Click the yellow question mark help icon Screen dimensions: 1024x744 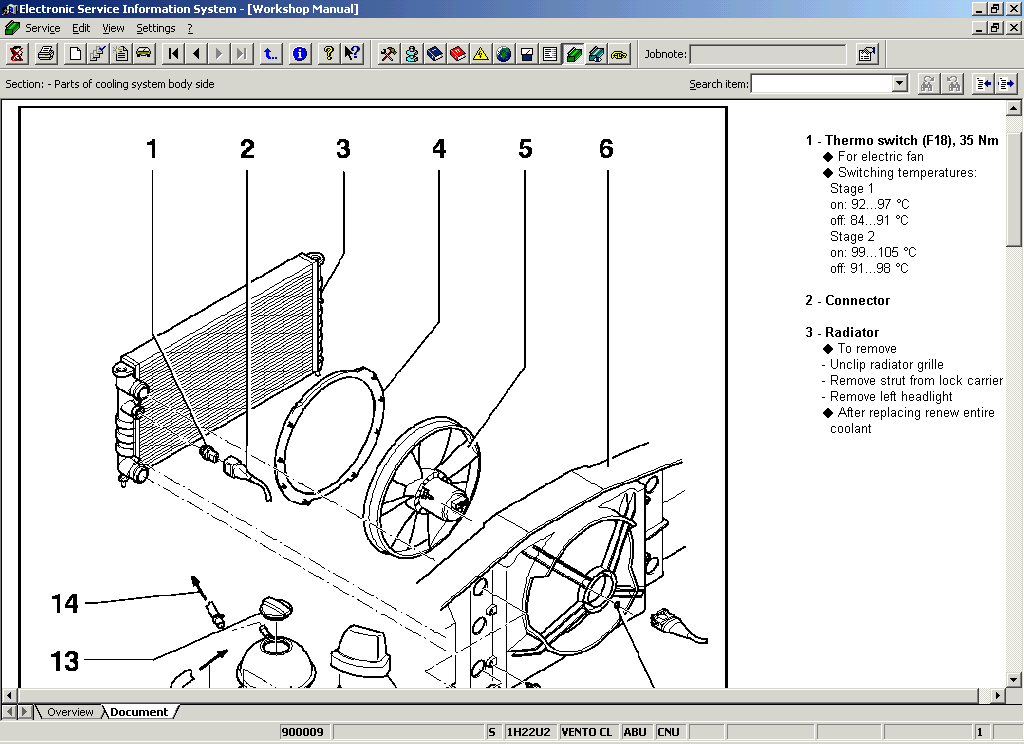point(328,54)
